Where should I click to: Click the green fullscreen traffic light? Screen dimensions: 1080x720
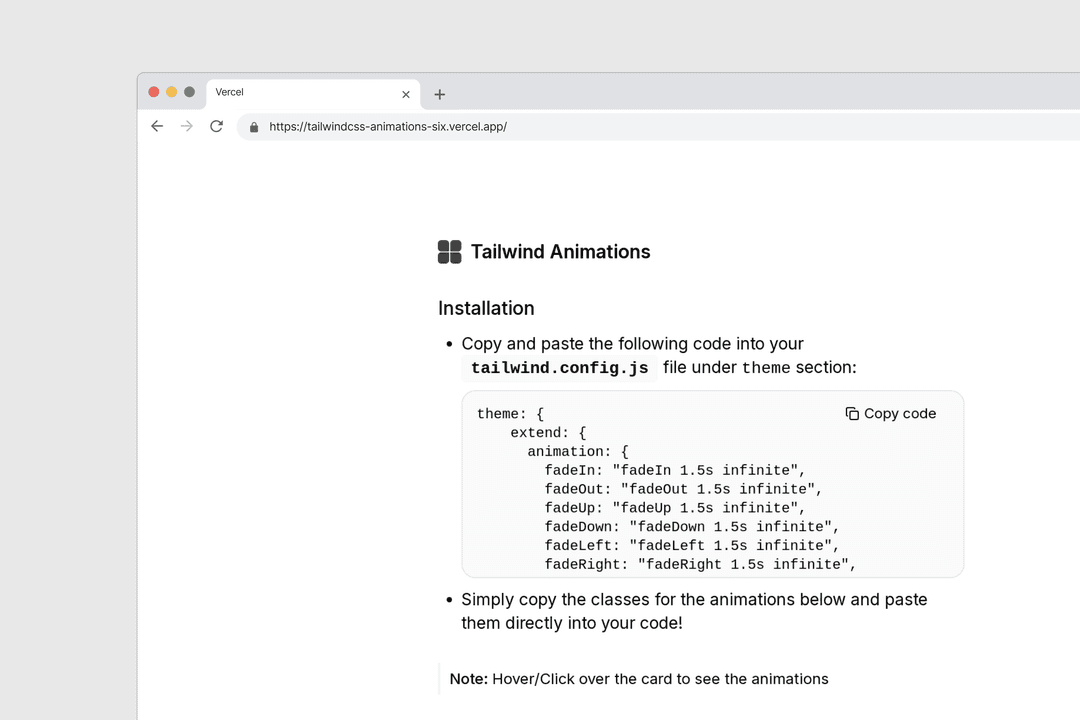click(188, 91)
